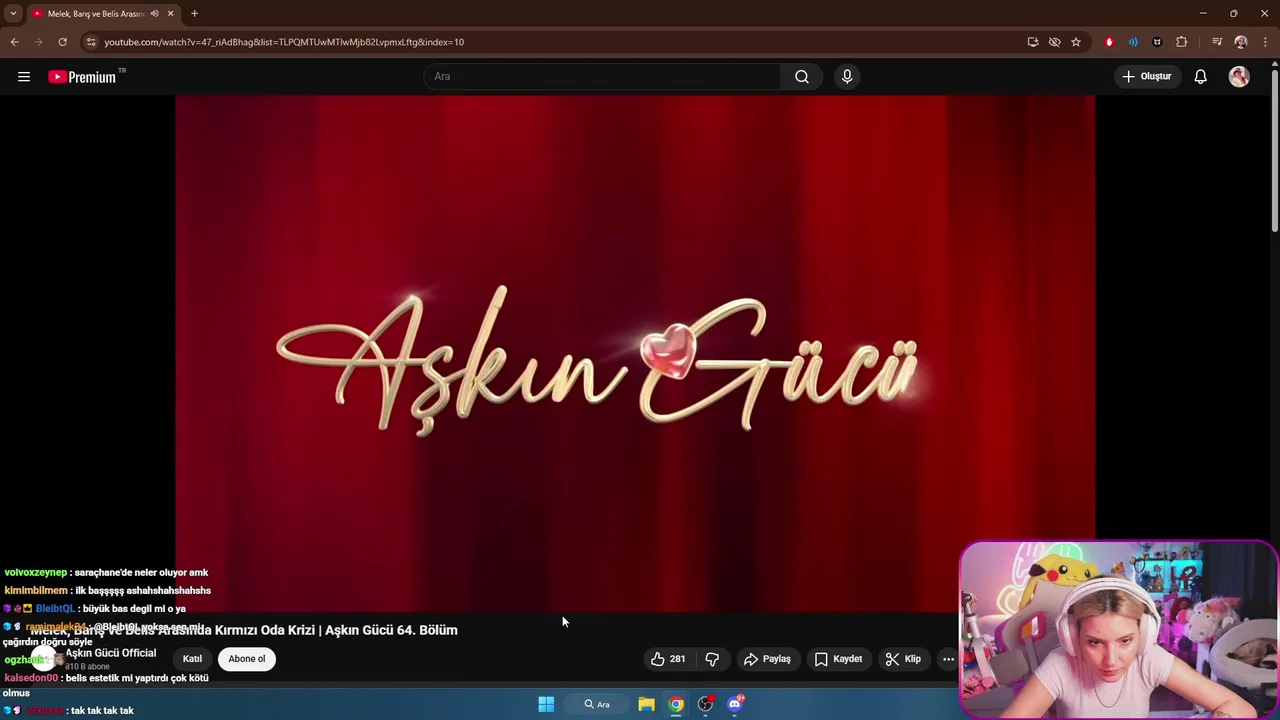Open OBS Studio from taskbar
The height and width of the screenshot is (720, 1280).
tap(706, 704)
